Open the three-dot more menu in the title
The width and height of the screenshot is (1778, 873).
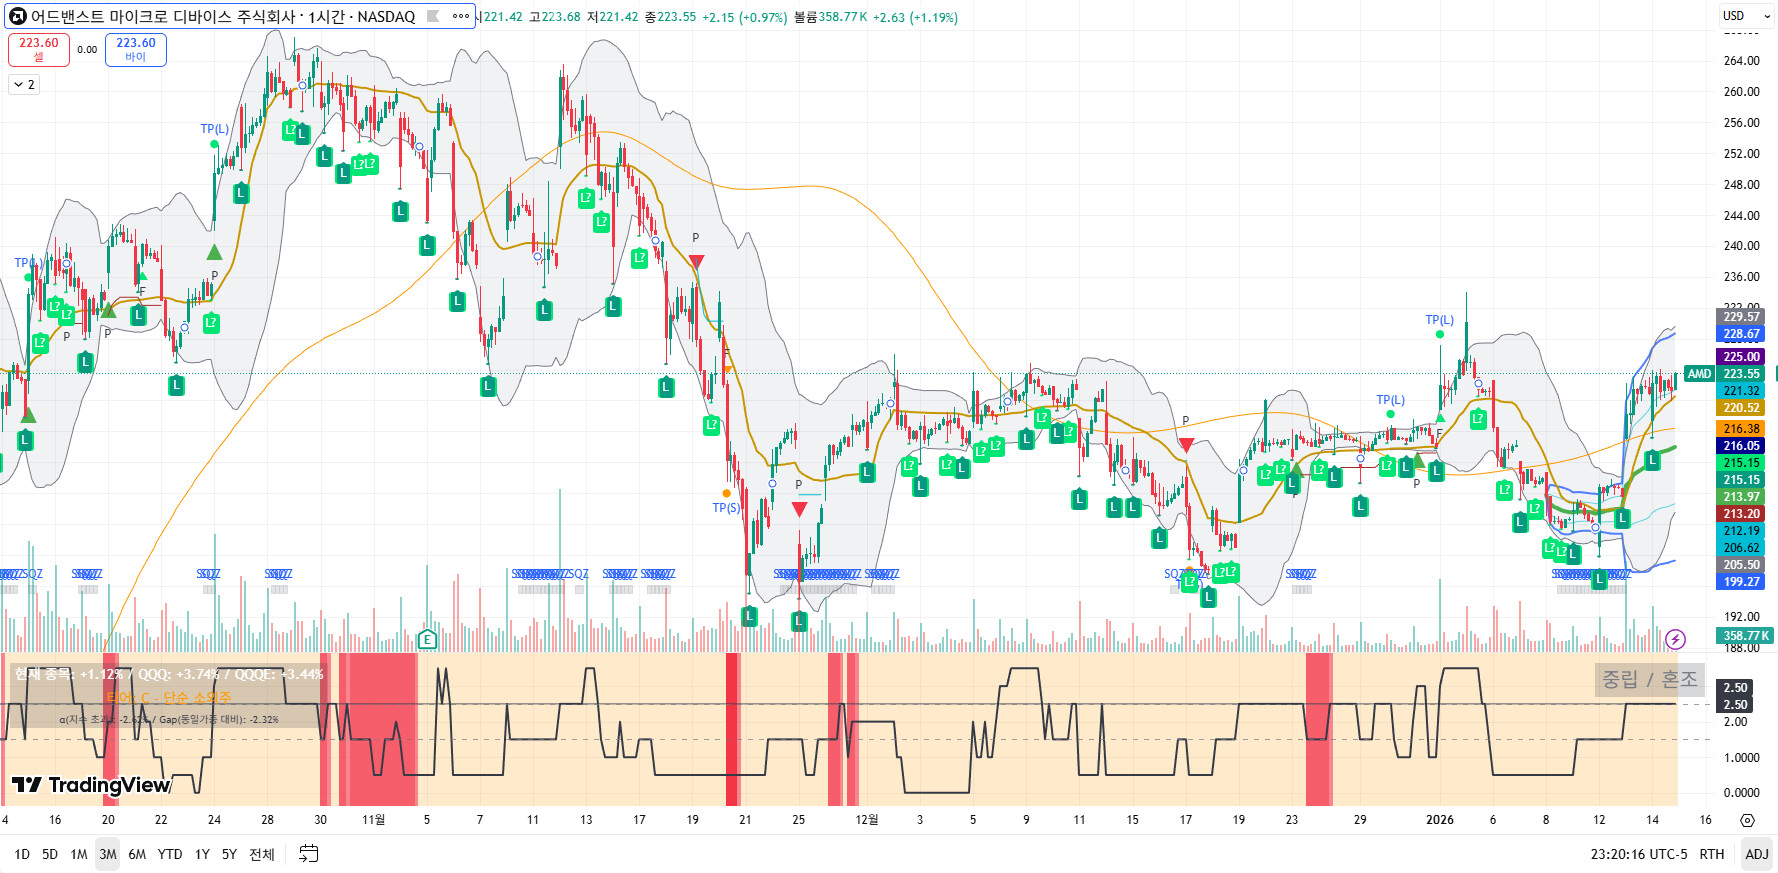tap(461, 16)
